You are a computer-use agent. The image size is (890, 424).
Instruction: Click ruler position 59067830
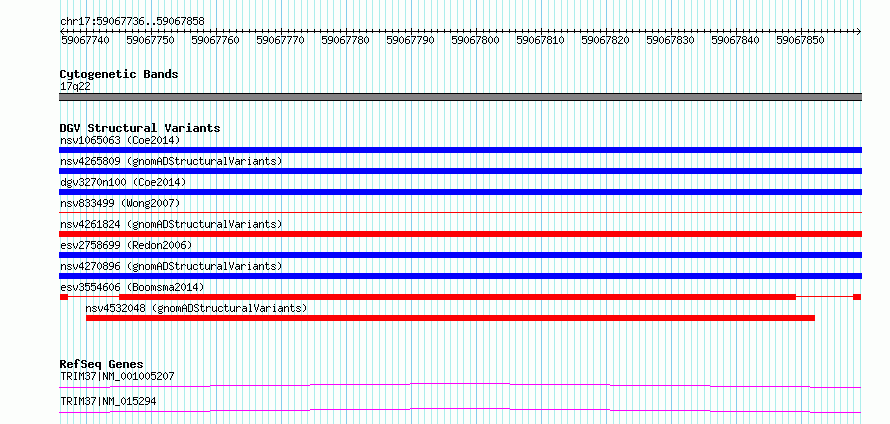pyautogui.click(x=670, y=40)
